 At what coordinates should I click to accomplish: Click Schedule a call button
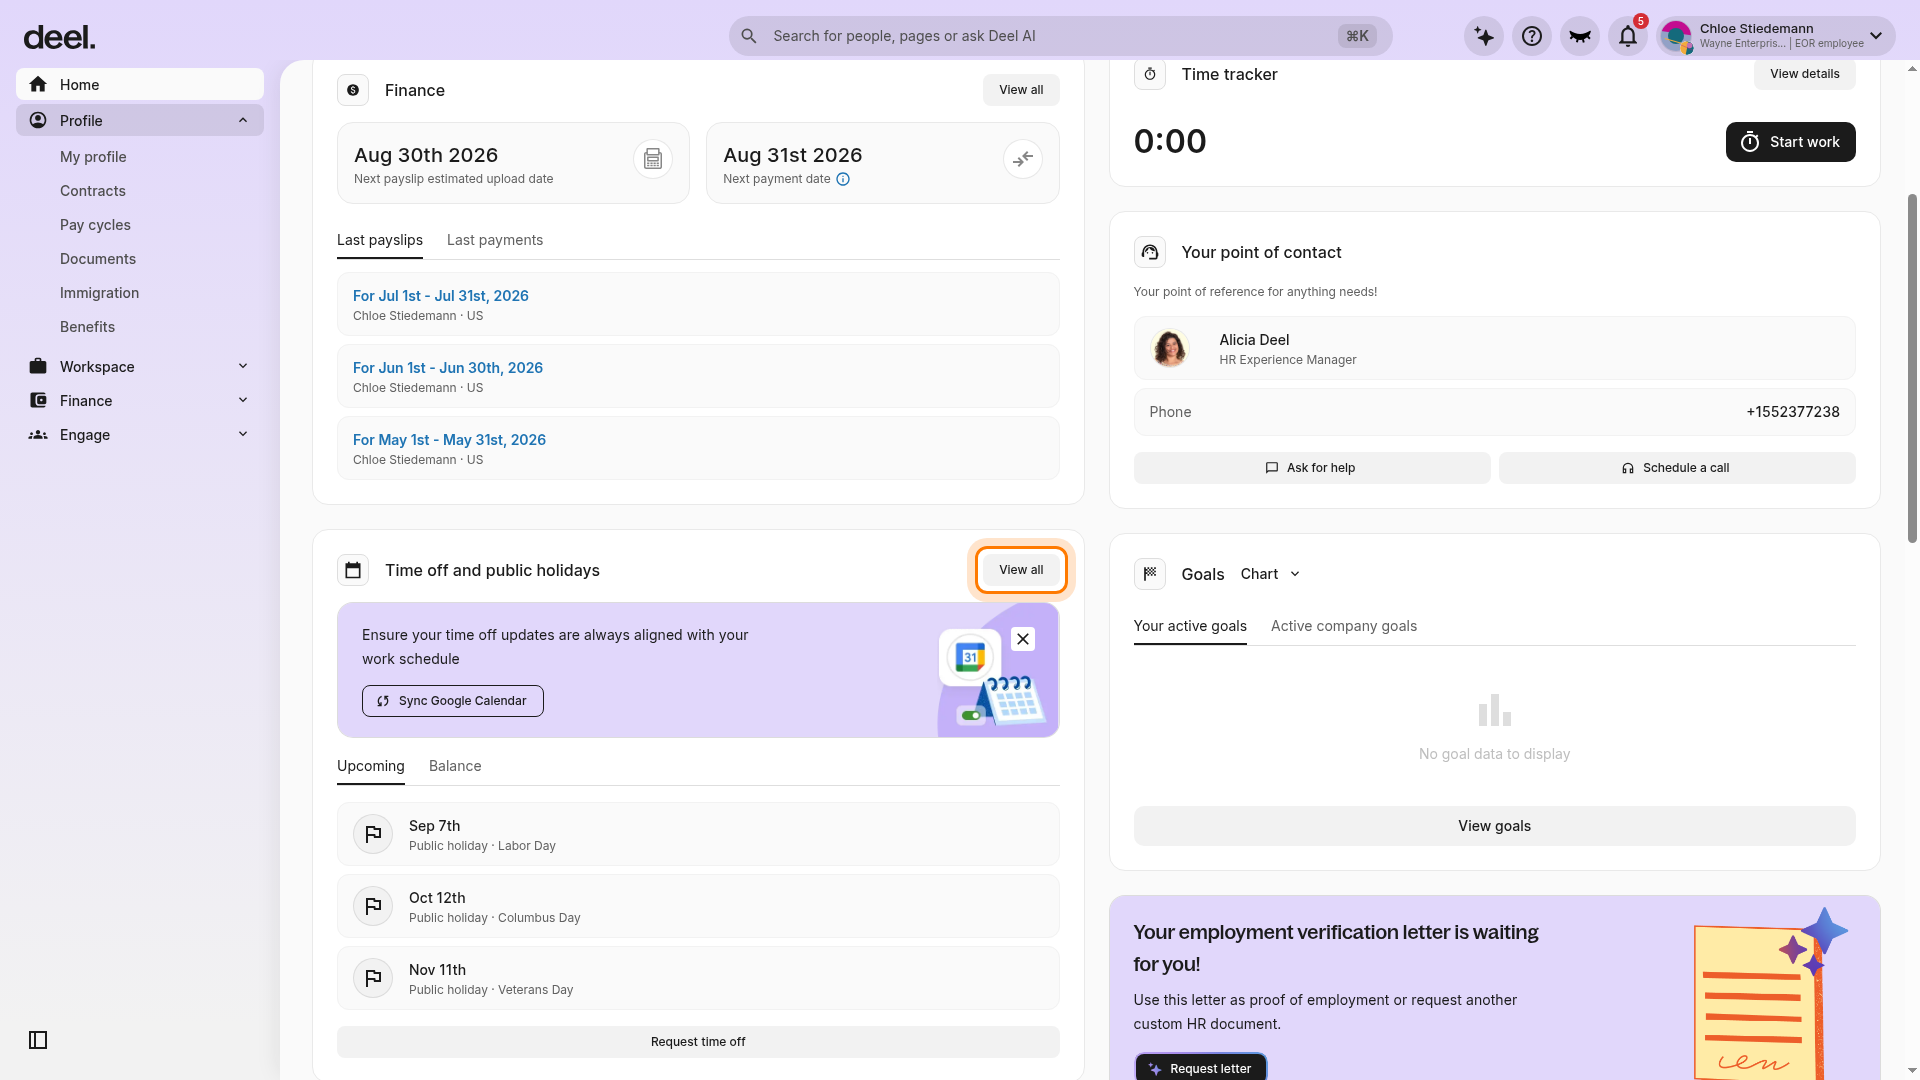[x=1677, y=468]
